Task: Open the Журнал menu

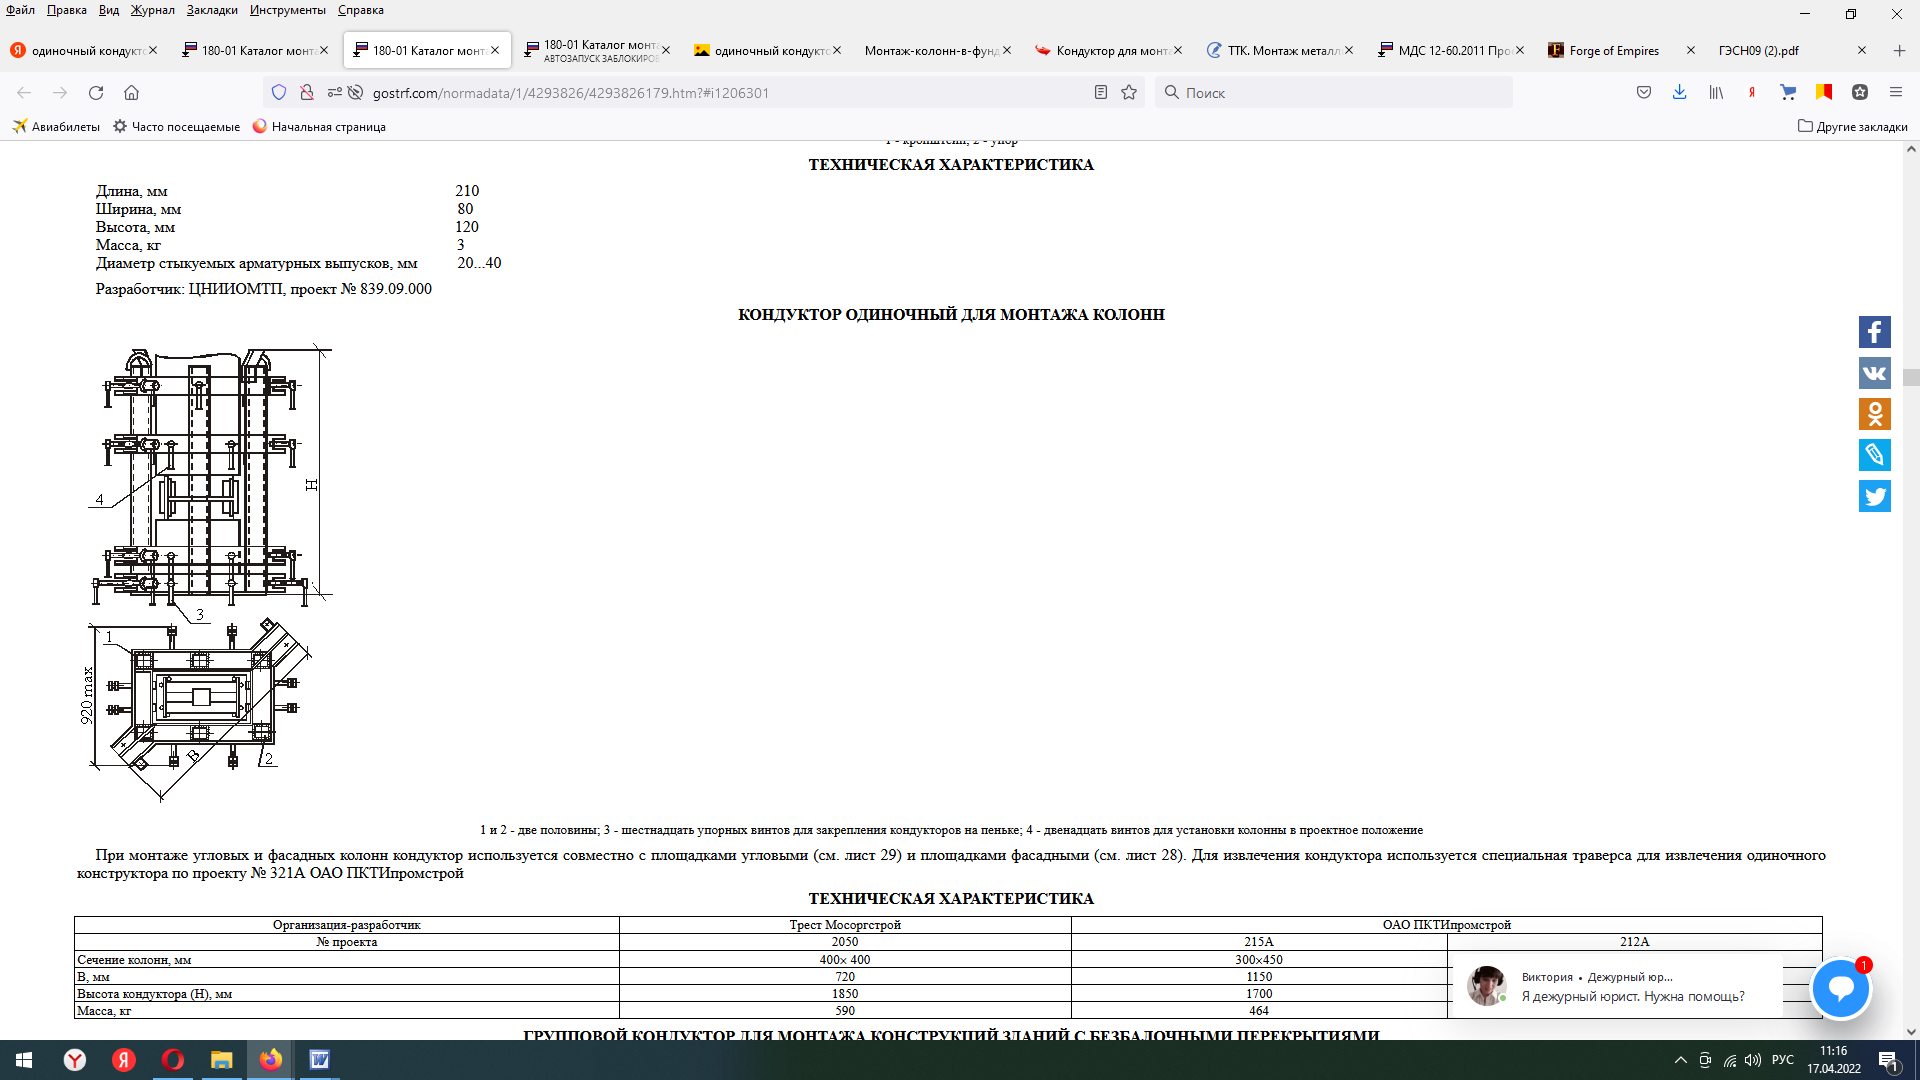Action: [x=152, y=10]
